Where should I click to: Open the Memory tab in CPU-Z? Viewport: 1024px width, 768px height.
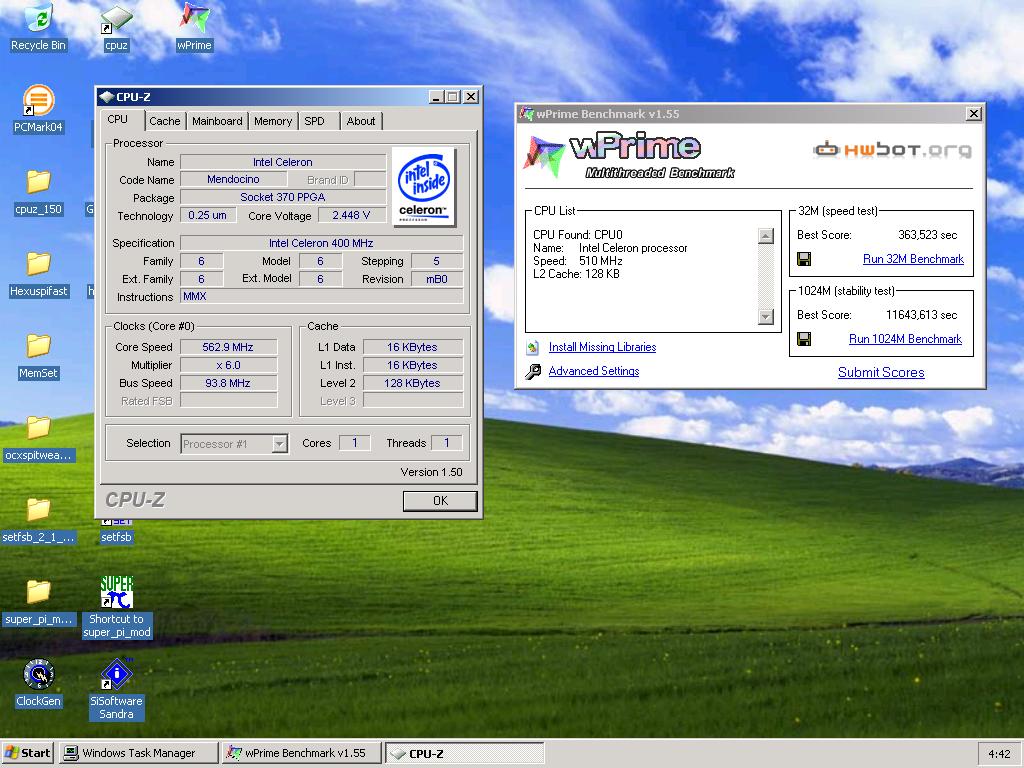click(273, 121)
